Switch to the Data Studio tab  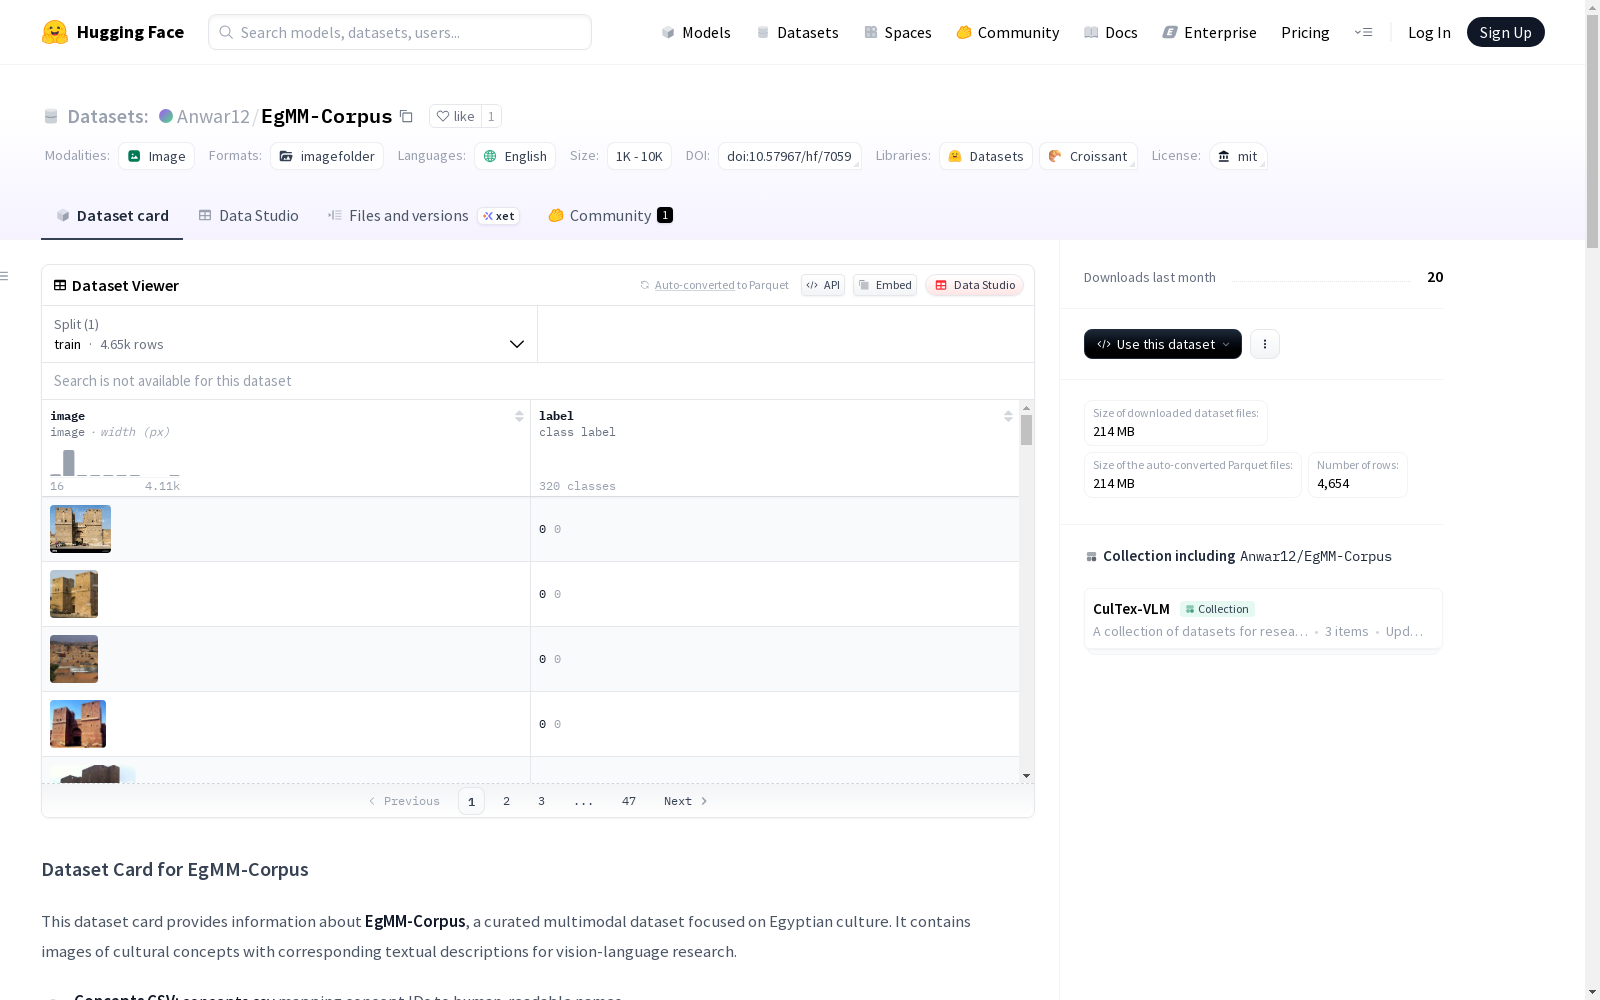[248, 216]
